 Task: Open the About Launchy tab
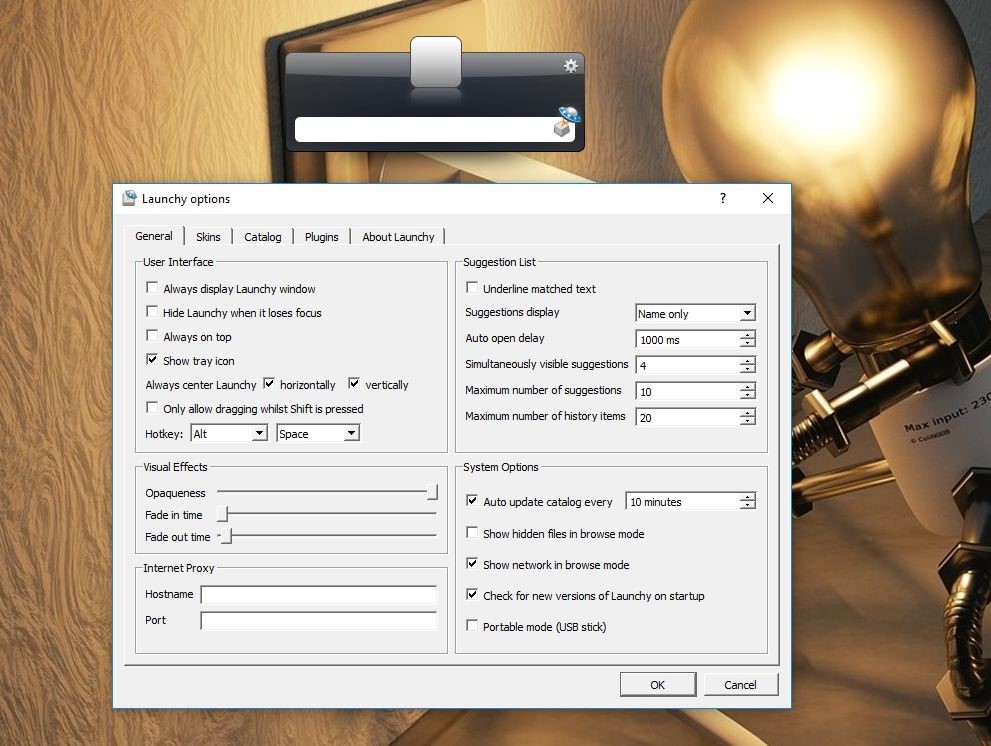coord(398,237)
